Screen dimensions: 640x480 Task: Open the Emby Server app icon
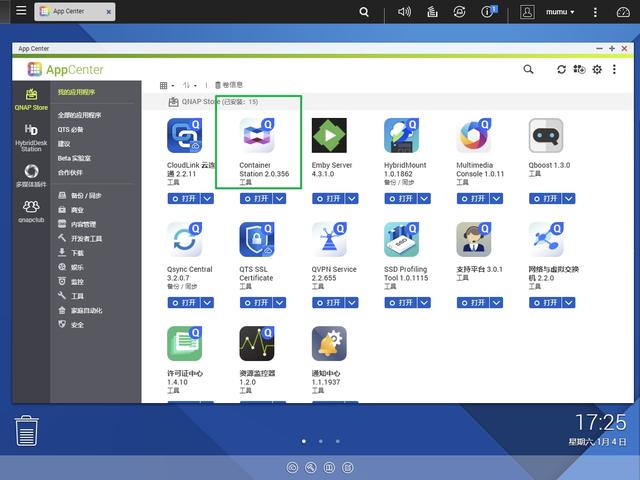(328, 135)
